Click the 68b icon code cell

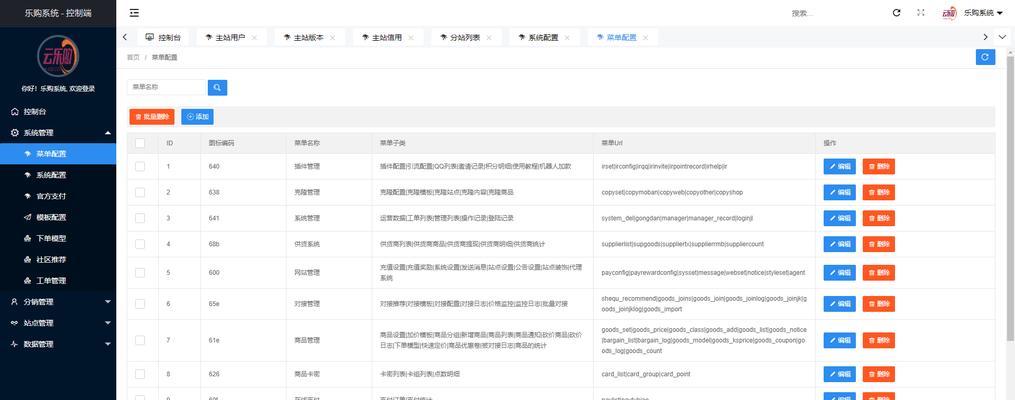click(x=243, y=244)
